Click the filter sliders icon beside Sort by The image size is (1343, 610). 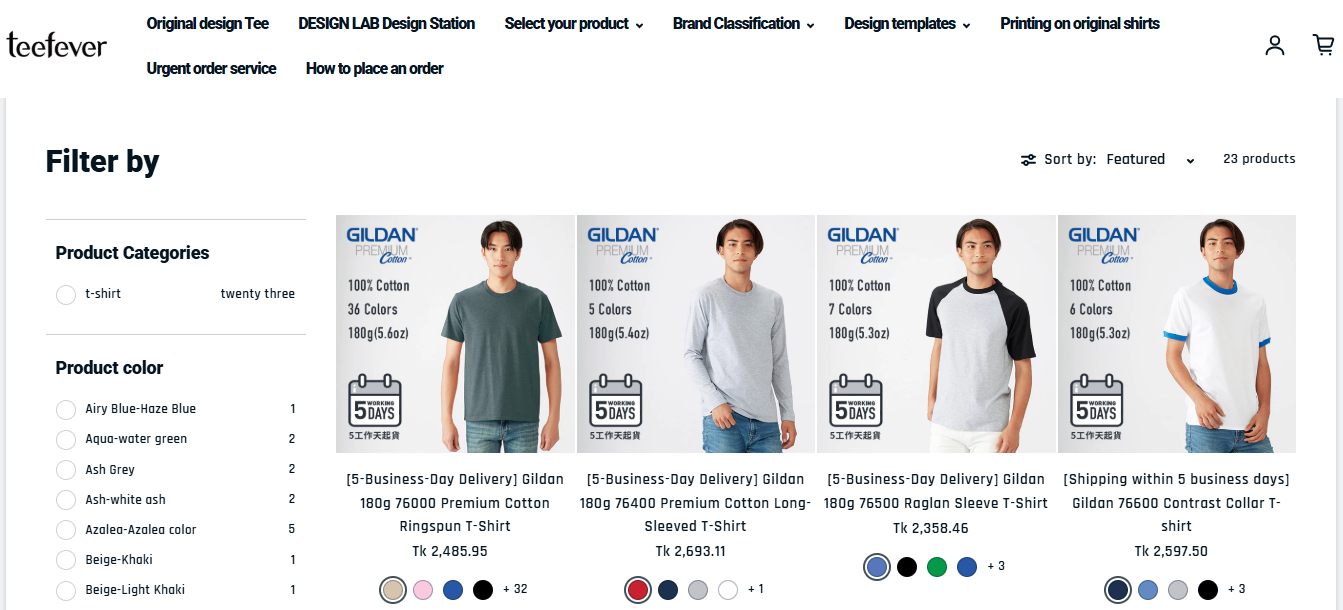(x=1028, y=159)
